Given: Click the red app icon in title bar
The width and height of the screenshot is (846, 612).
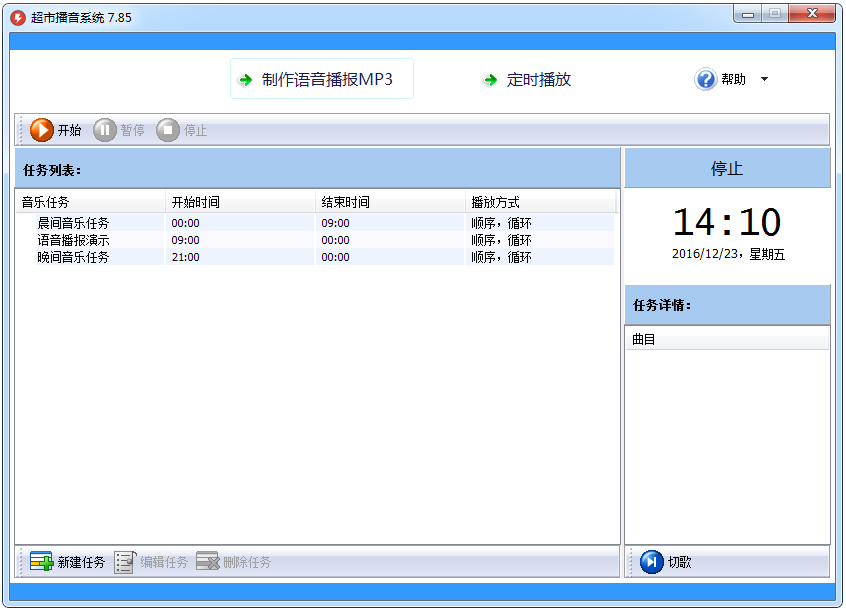Looking at the screenshot, I should point(18,18).
